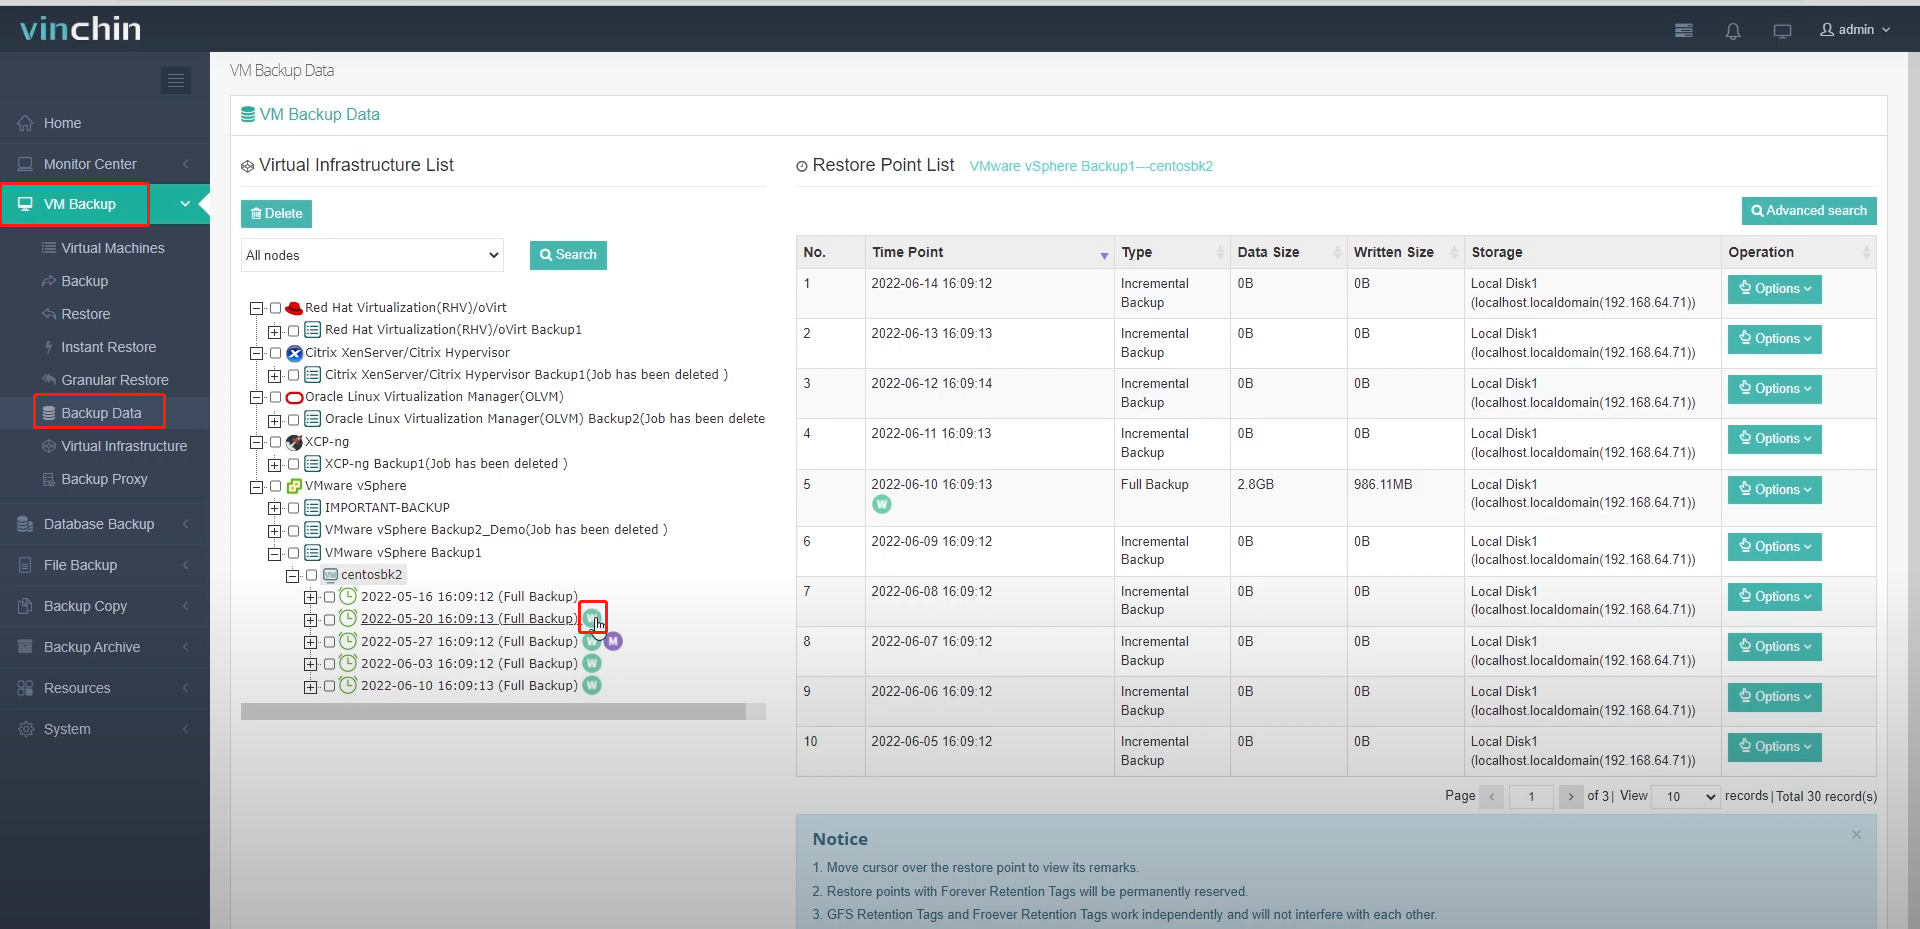Click the centosbk2 VM icon
This screenshot has height=929, width=1920.
coord(330,575)
